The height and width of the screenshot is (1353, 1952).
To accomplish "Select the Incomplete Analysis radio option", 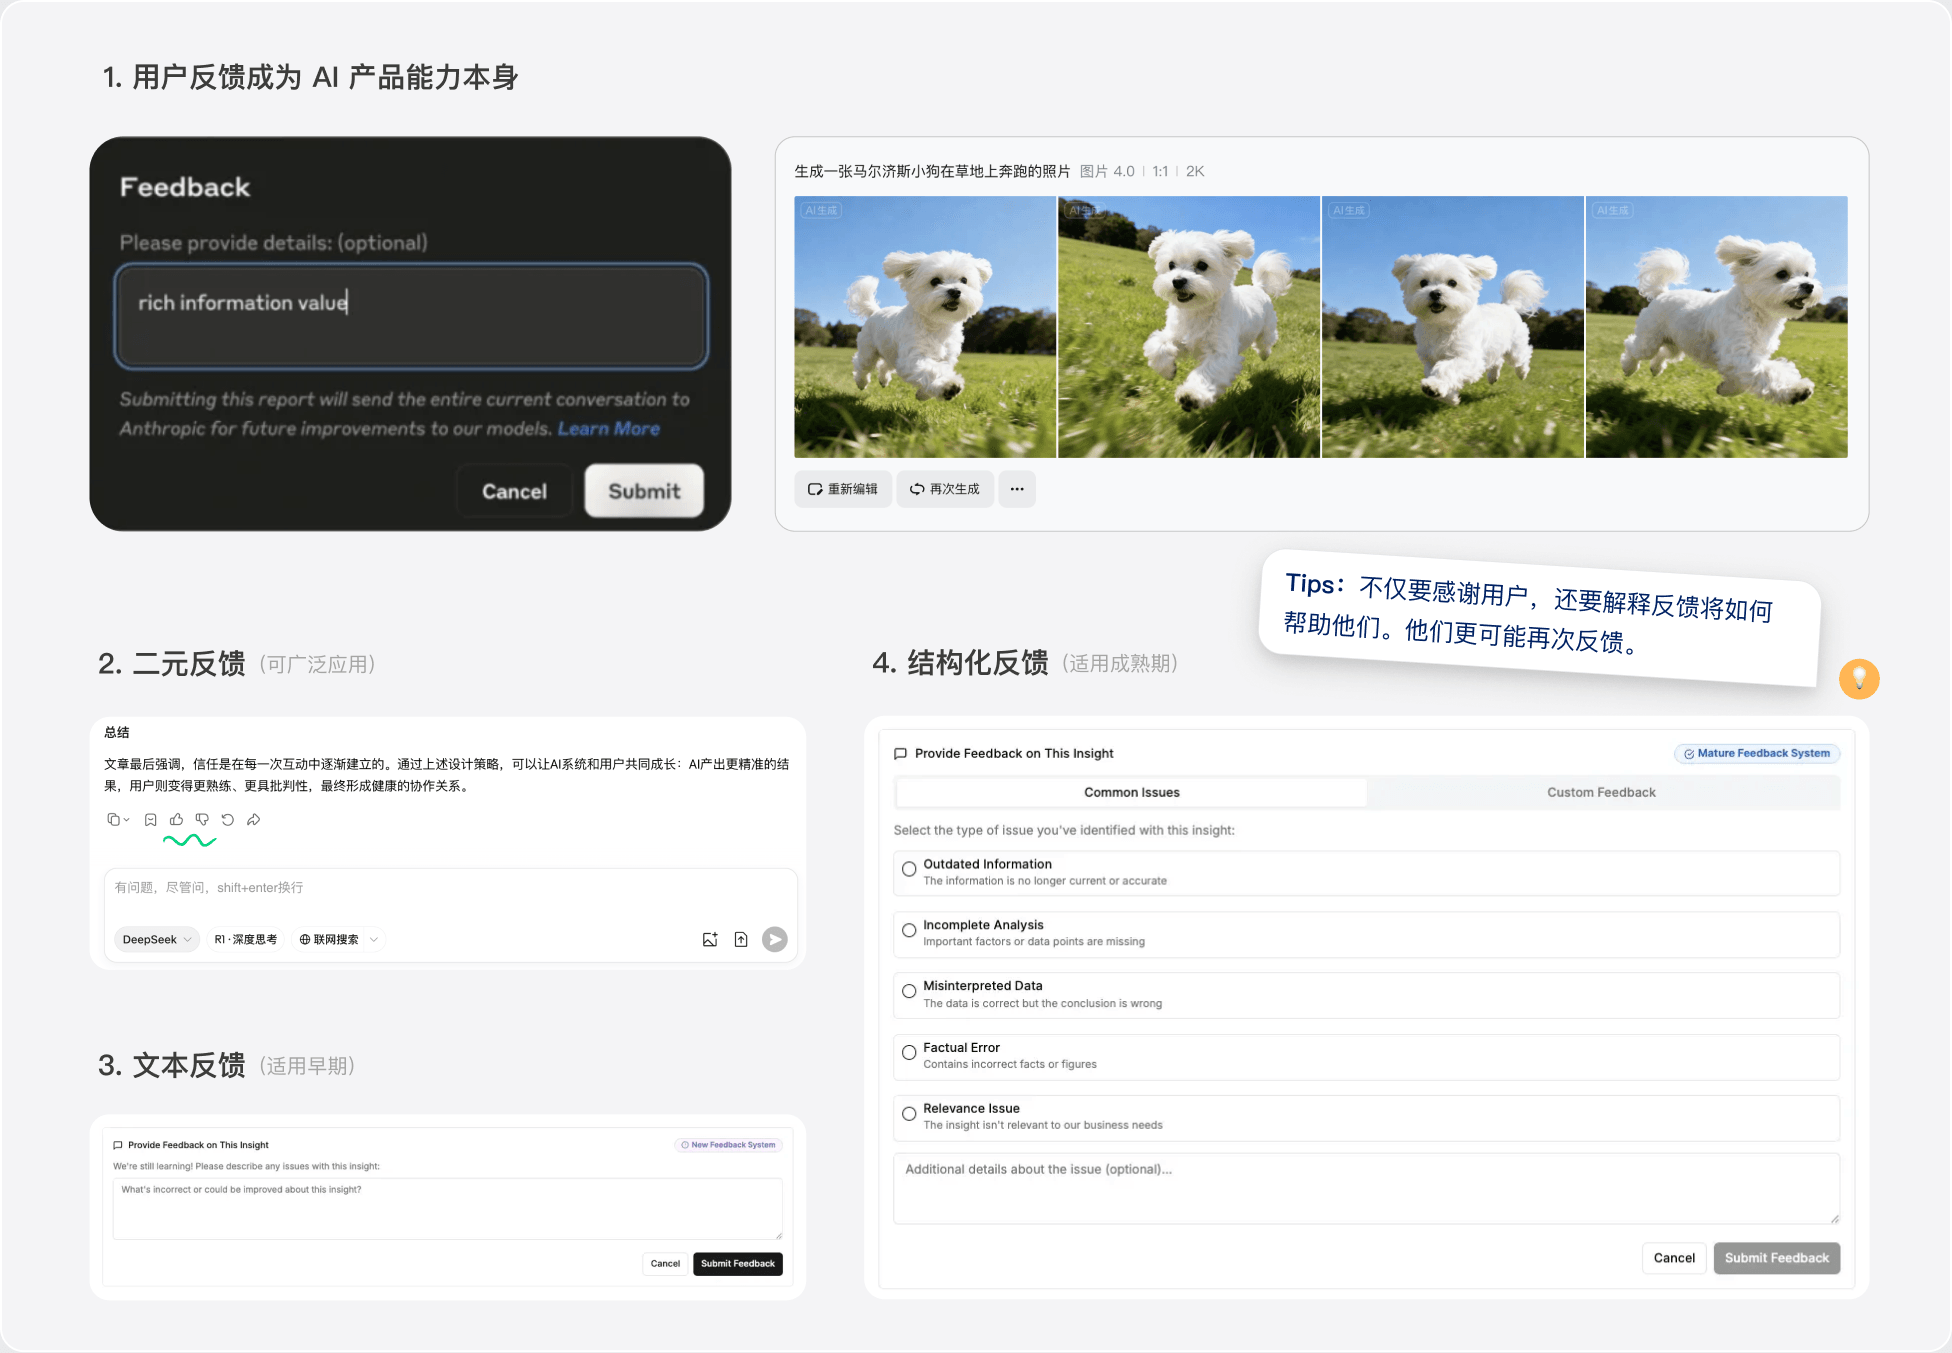I will (x=909, y=931).
